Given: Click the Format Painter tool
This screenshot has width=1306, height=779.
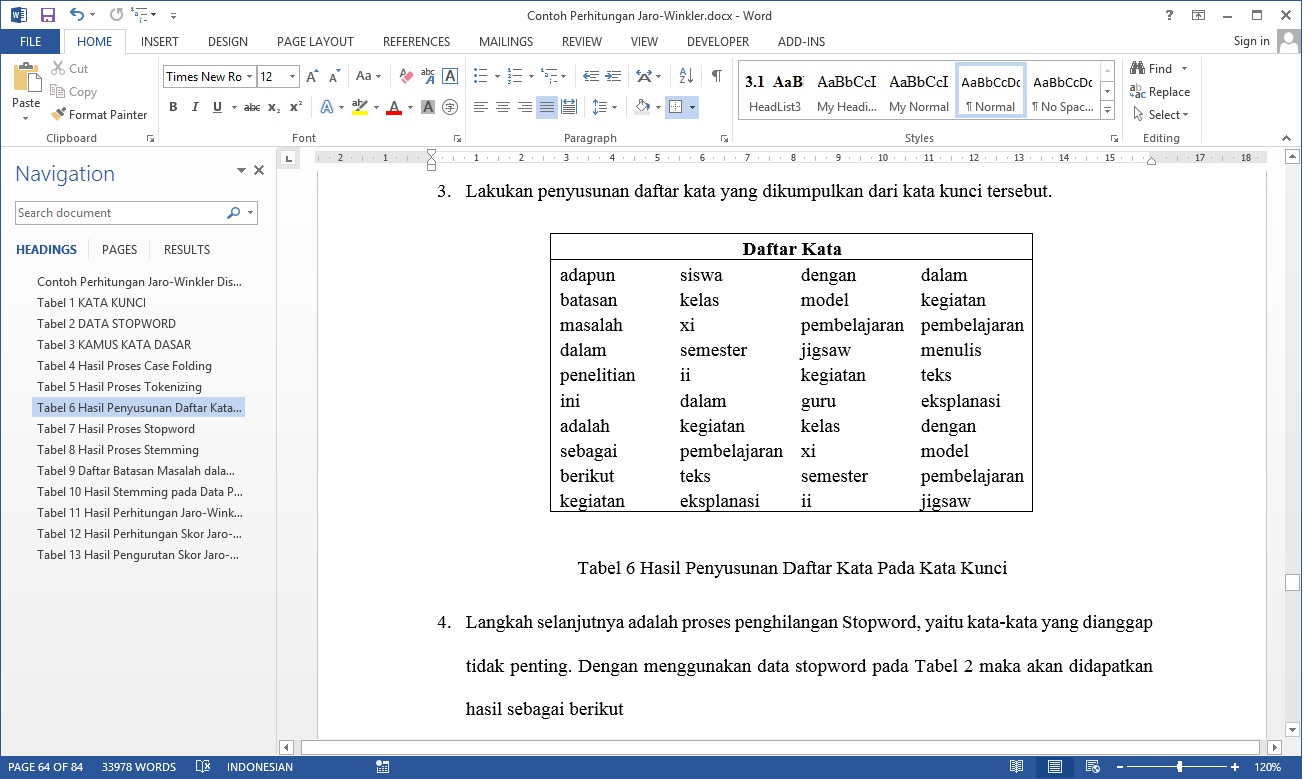Looking at the screenshot, I should point(99,115).
